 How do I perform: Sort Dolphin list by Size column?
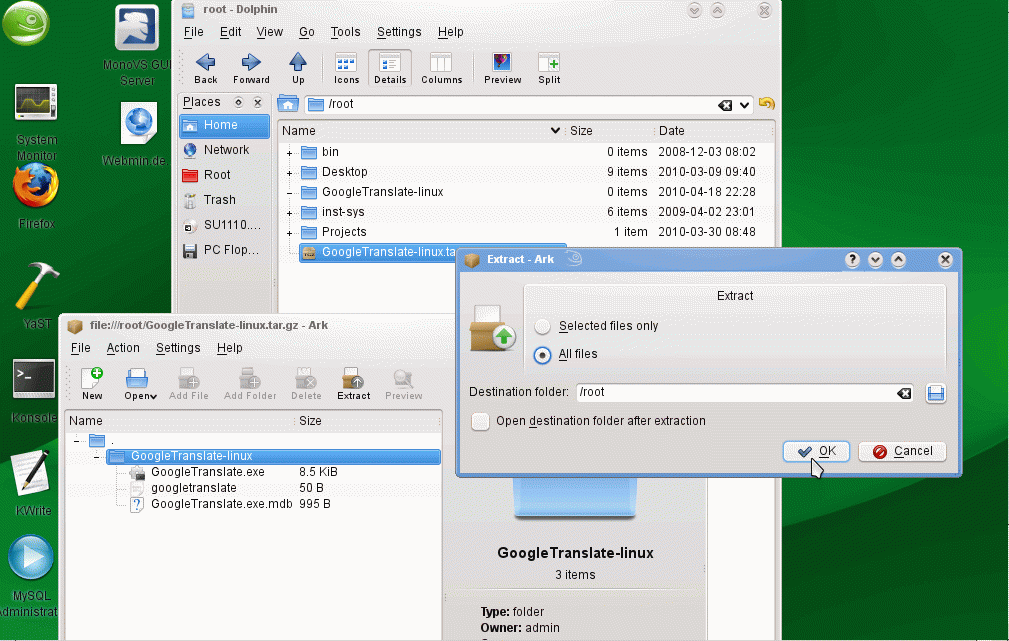coord(609,131)
